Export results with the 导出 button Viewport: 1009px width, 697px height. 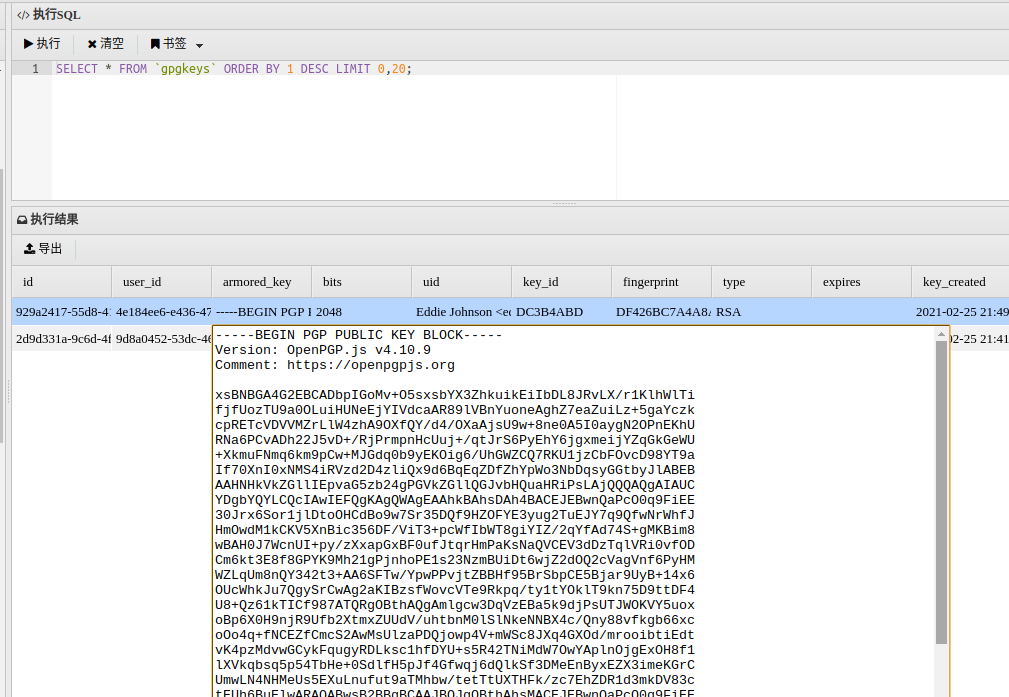coord(43,249)
